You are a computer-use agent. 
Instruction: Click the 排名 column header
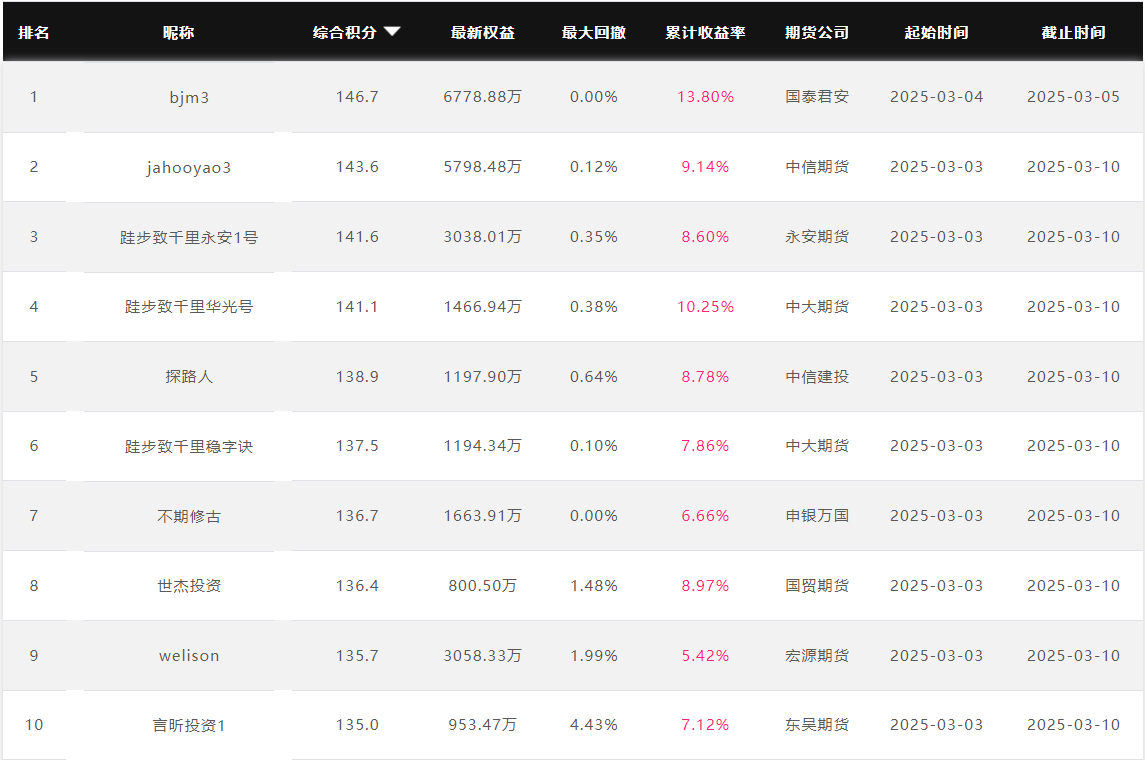click(x=34, y=32)
